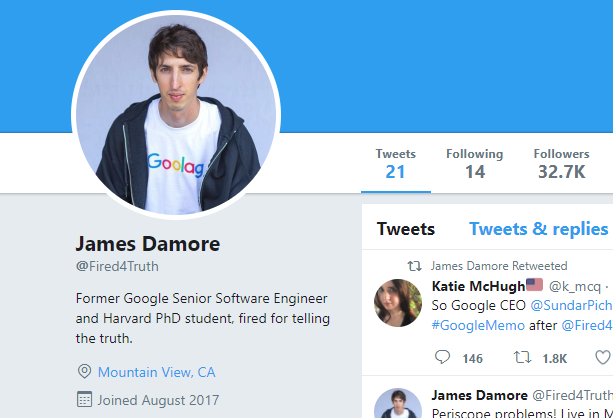The image size is (613, 418).
Task: Open the large James Damore profile photo
Action: (x=176, y=115)
